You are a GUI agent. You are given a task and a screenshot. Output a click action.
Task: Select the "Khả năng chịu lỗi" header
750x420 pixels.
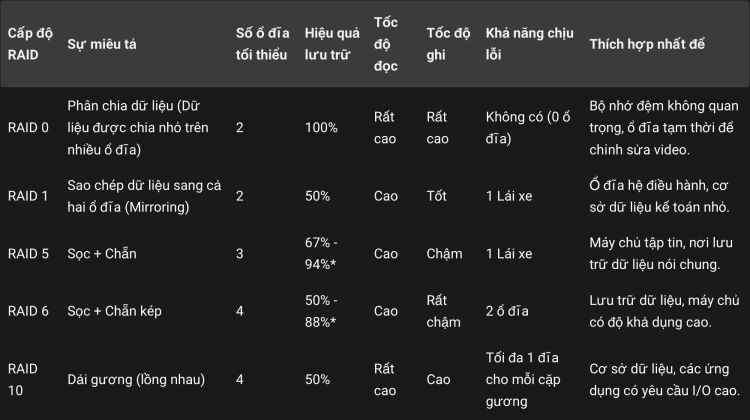click(x=529, y=44)
